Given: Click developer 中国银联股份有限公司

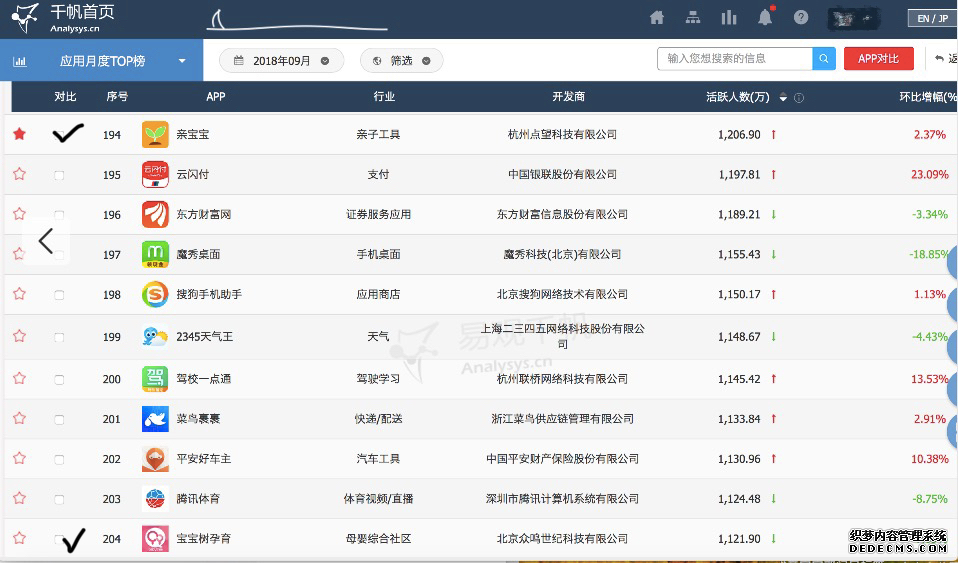Looking at the screenshot, I should tap(562, 174).
